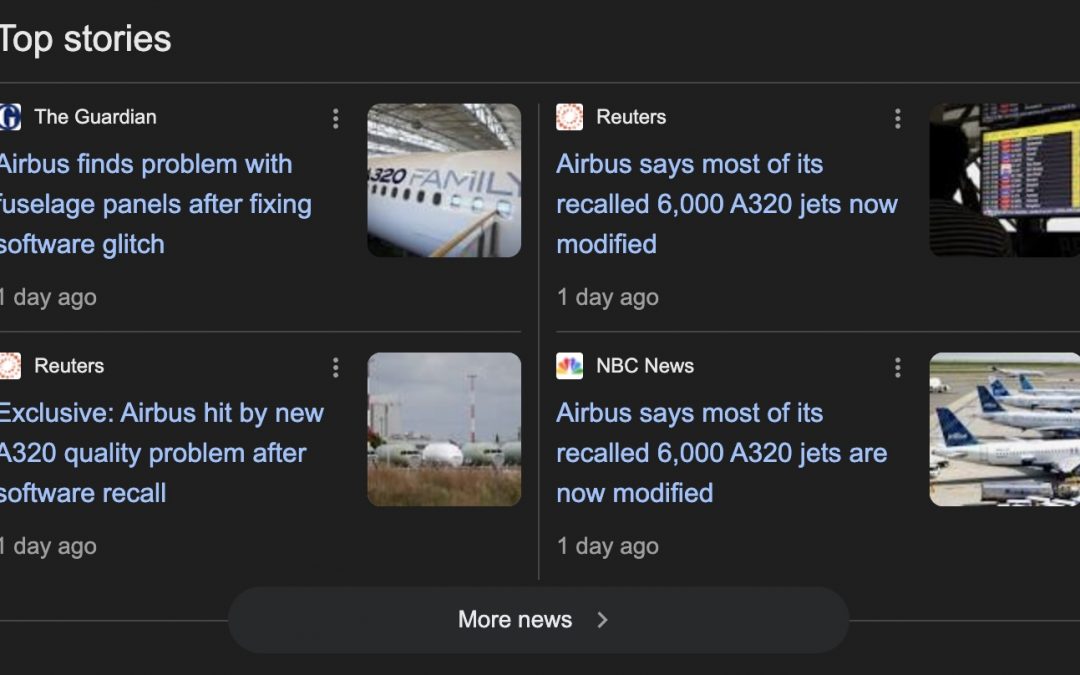1080x675 pixels.
Task: Open three-dot menu for Exclusive Reuters story
Action: (x=335, y=368)
